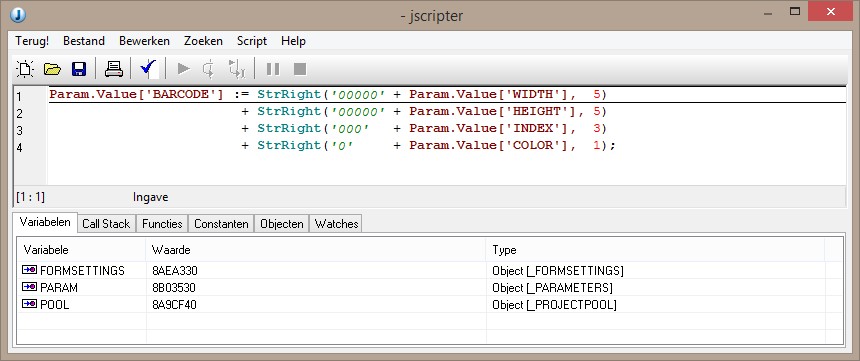Click the value 8B03530
This screenshot has width=860, height=361.
point(174,287)
